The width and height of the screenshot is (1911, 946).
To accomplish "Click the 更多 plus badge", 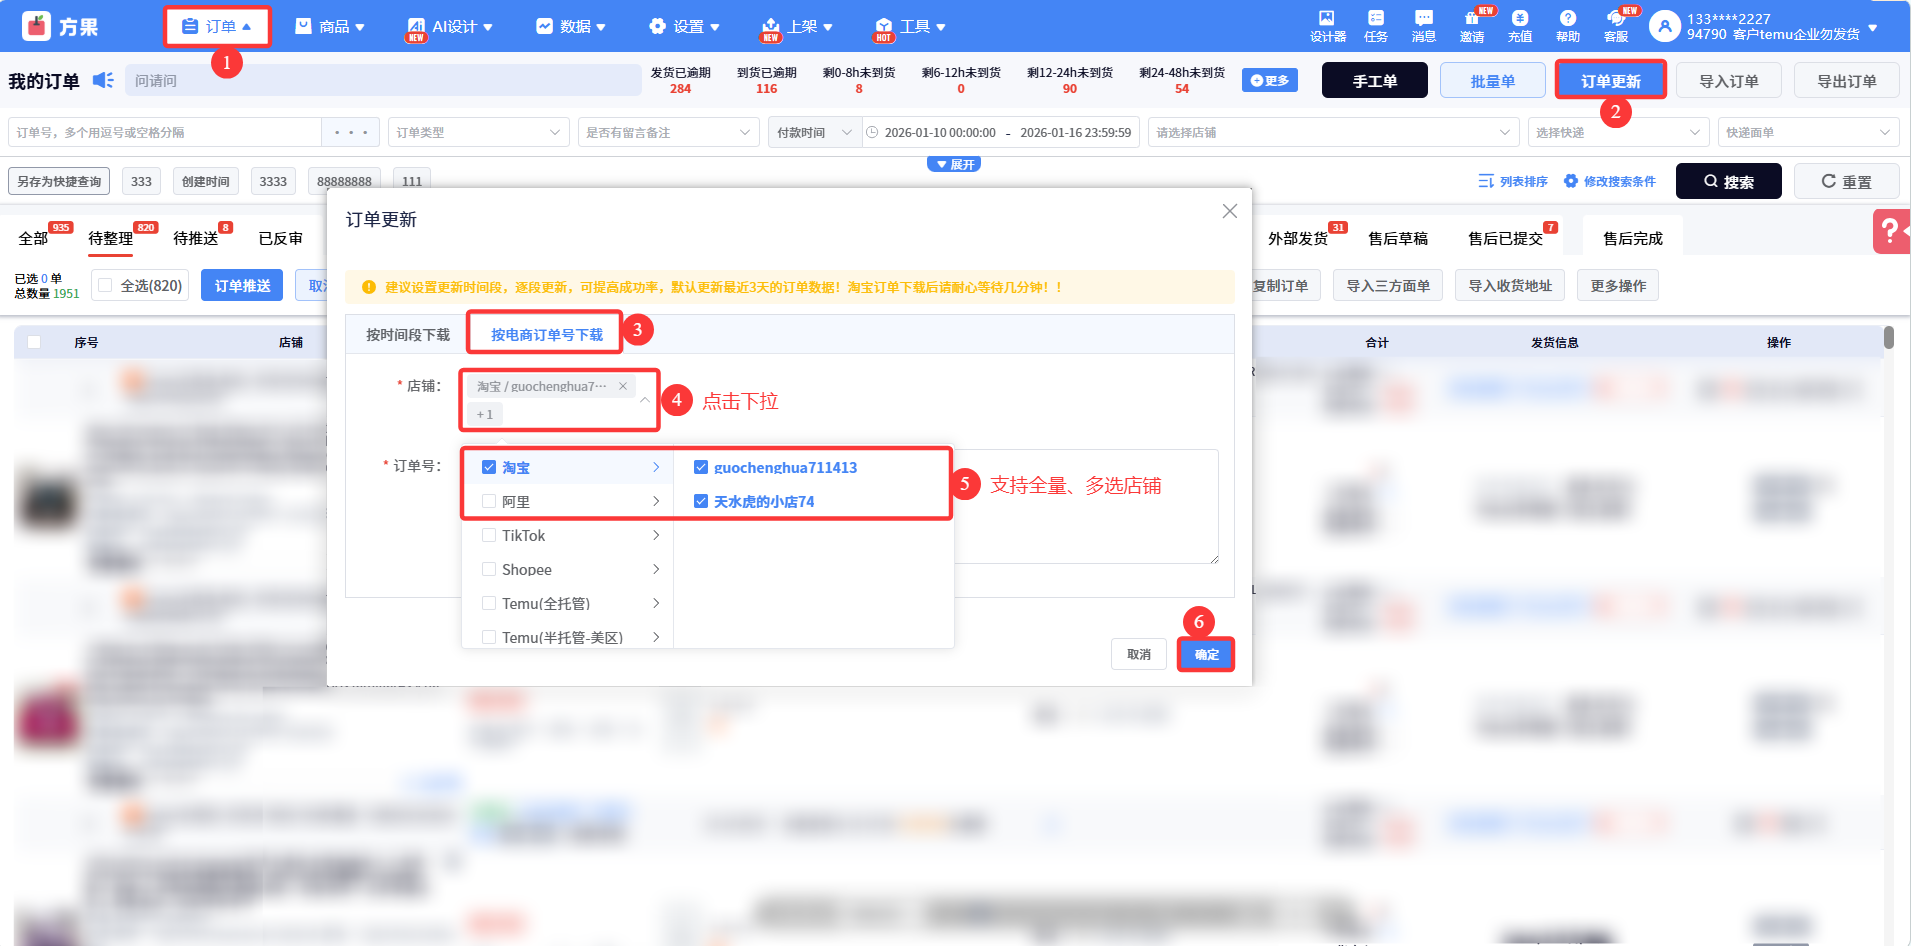I will (1270, 80).
